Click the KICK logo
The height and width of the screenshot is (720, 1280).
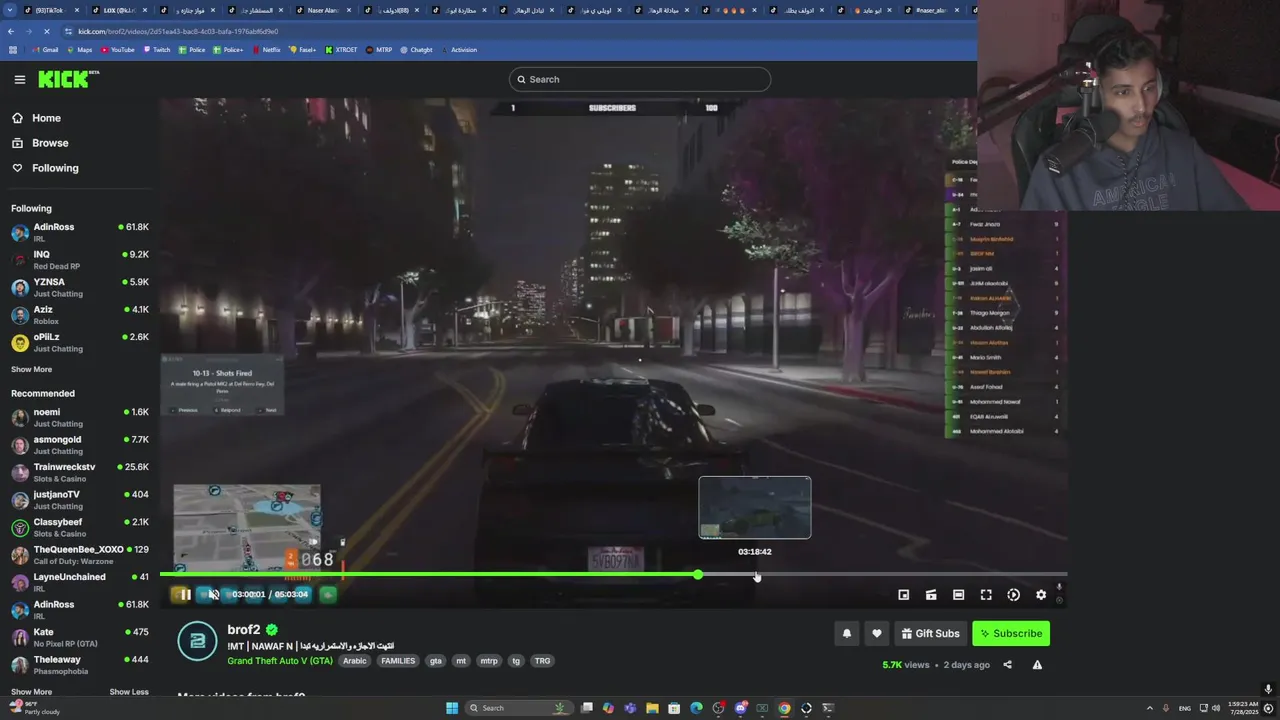[68, 79]
